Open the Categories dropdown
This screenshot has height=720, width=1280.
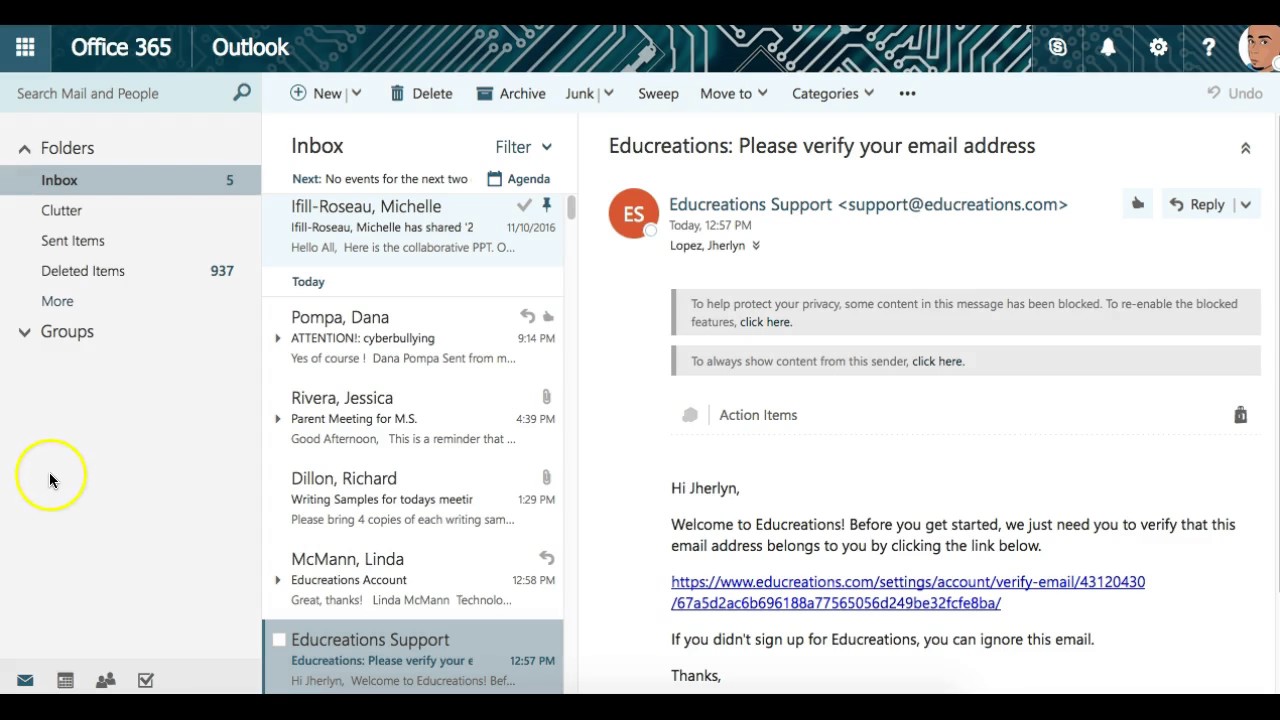point(833,93)
